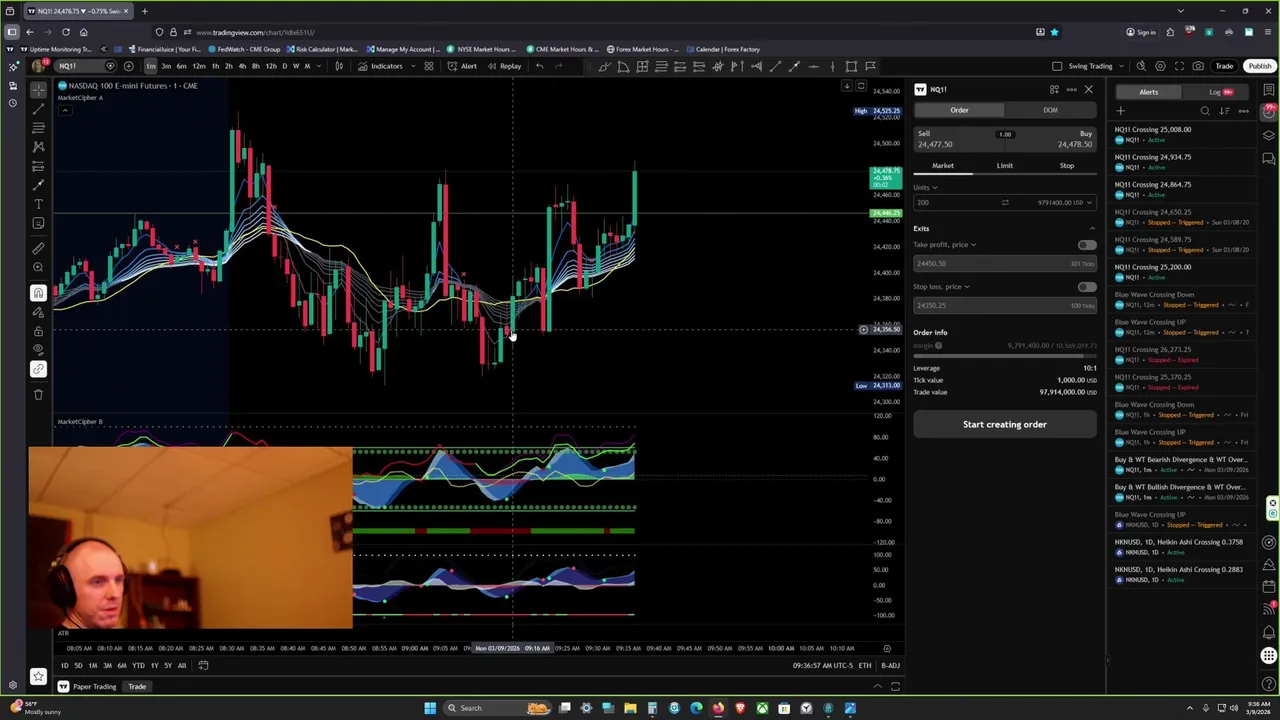Screen dimensions: 1280x720
Task: Start Bar Replay mode
Action: pos(505,66)
